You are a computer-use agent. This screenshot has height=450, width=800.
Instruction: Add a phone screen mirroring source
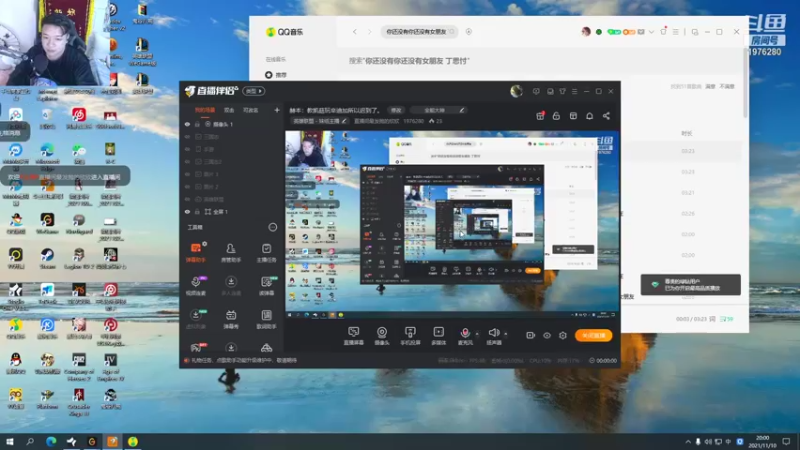click(410, 336)
